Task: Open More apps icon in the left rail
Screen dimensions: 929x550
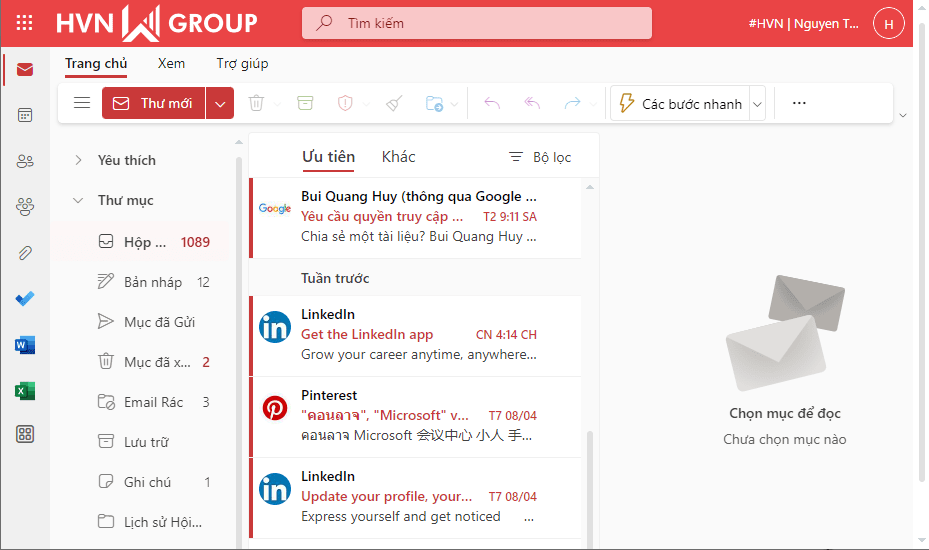Action: pyautogui.click(x=25, y=434)
